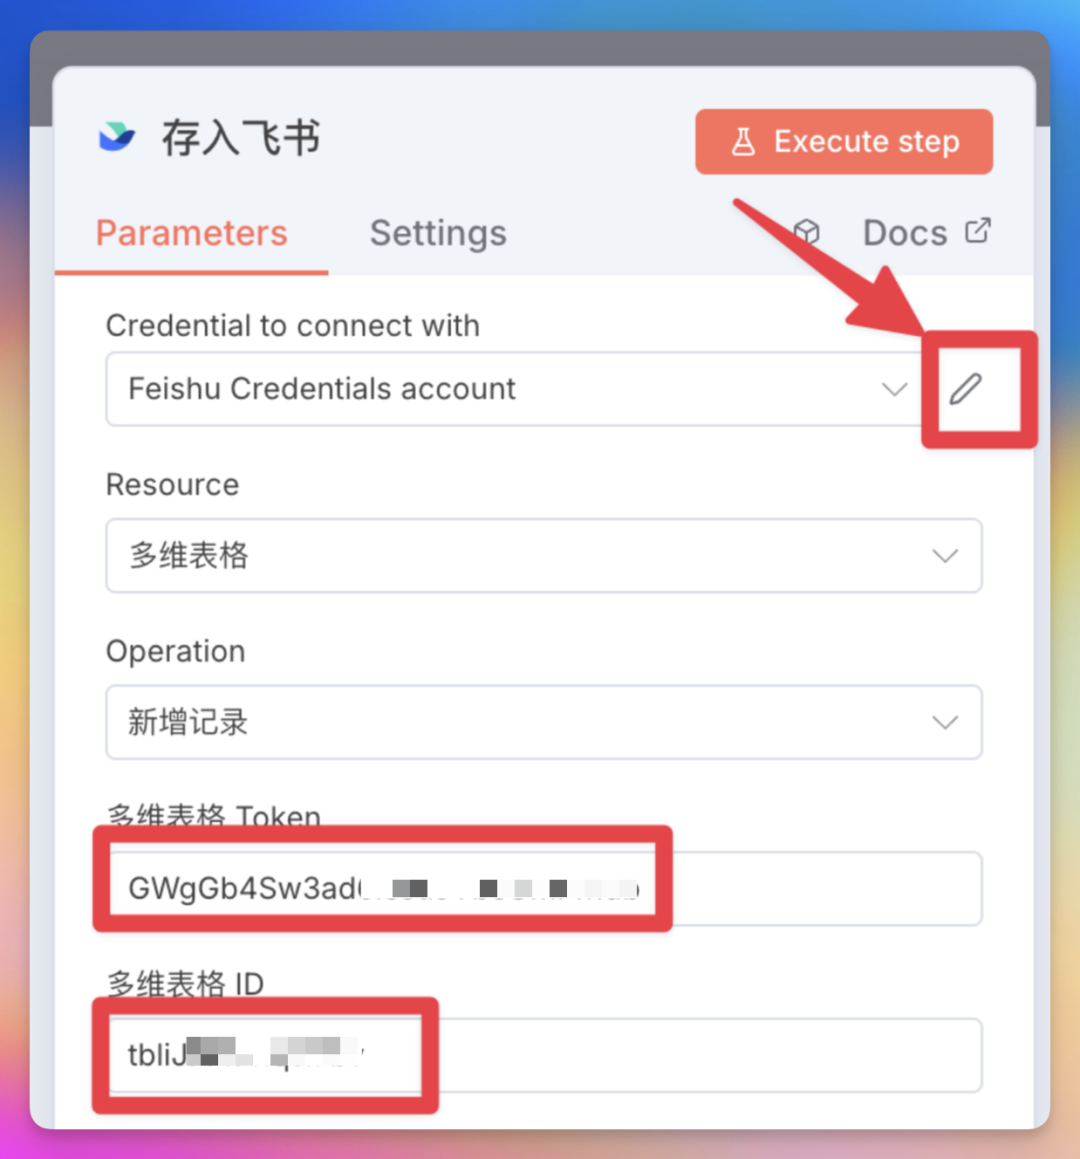
Task: Click the pencil edit credential icon
Action: pyautogui.click(x=965, y=390)
